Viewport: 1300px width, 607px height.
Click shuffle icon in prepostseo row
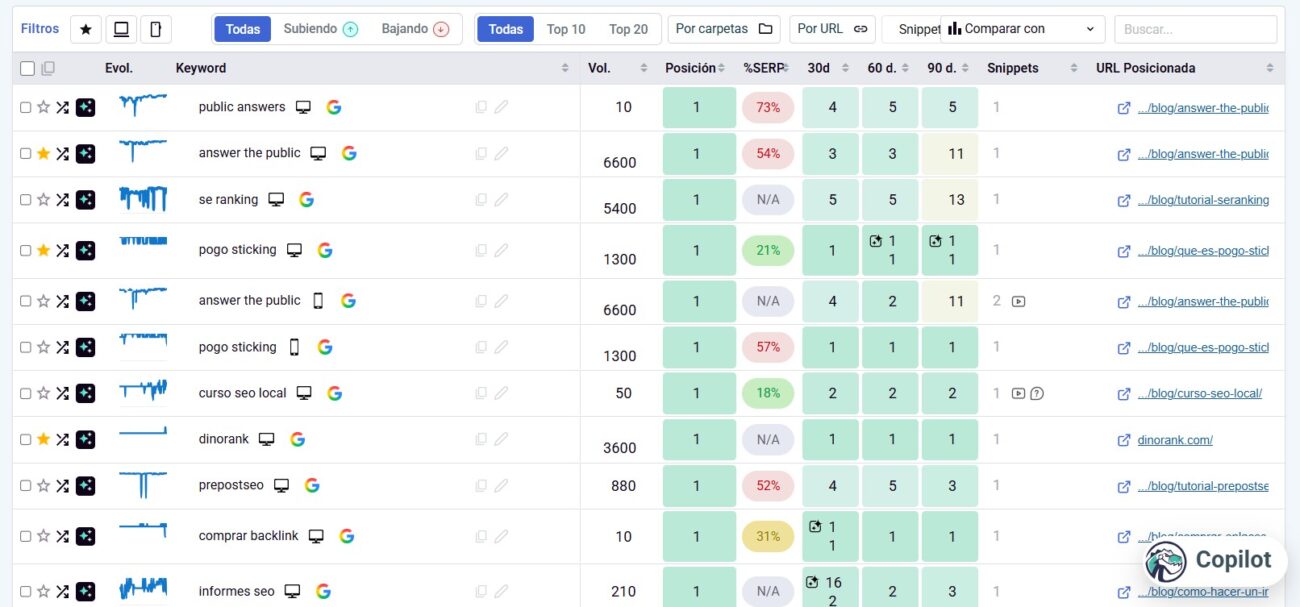(62, 486)
